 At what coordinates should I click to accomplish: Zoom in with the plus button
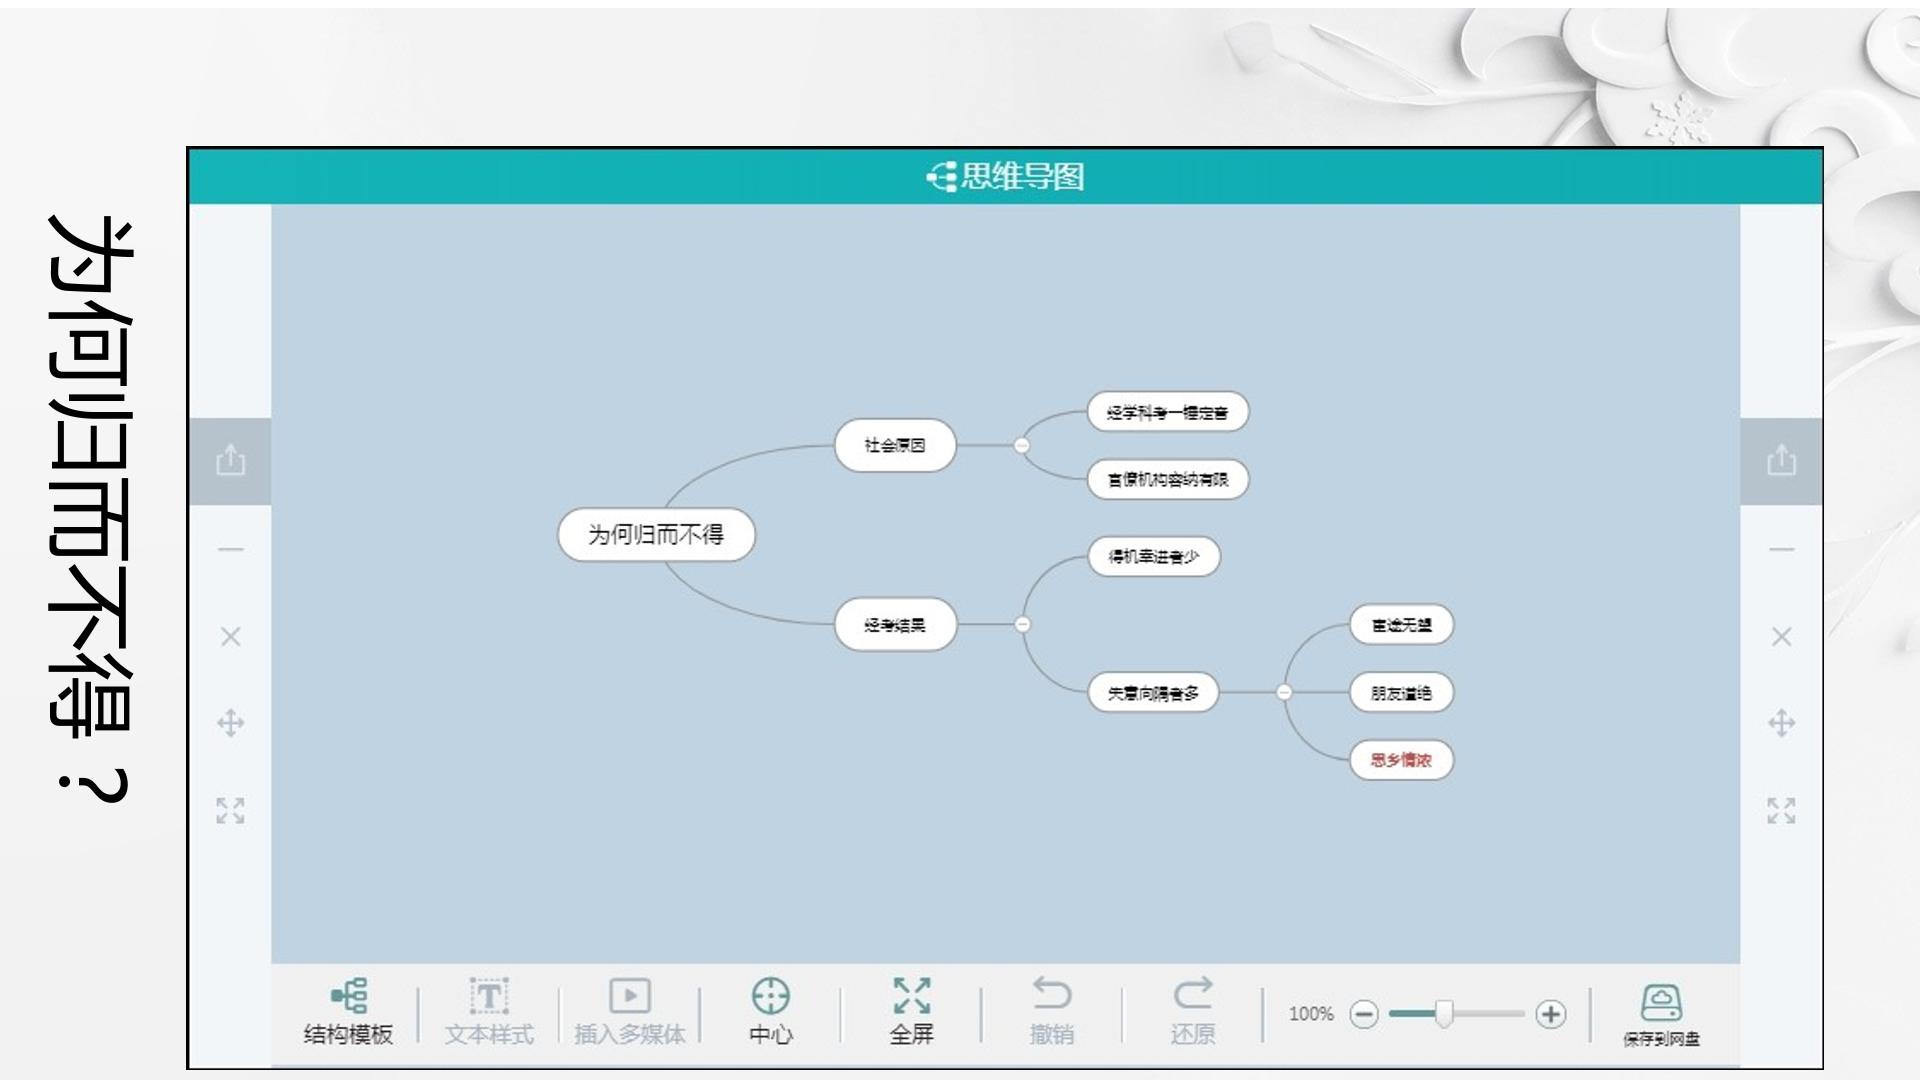tap(1551, 1014)
